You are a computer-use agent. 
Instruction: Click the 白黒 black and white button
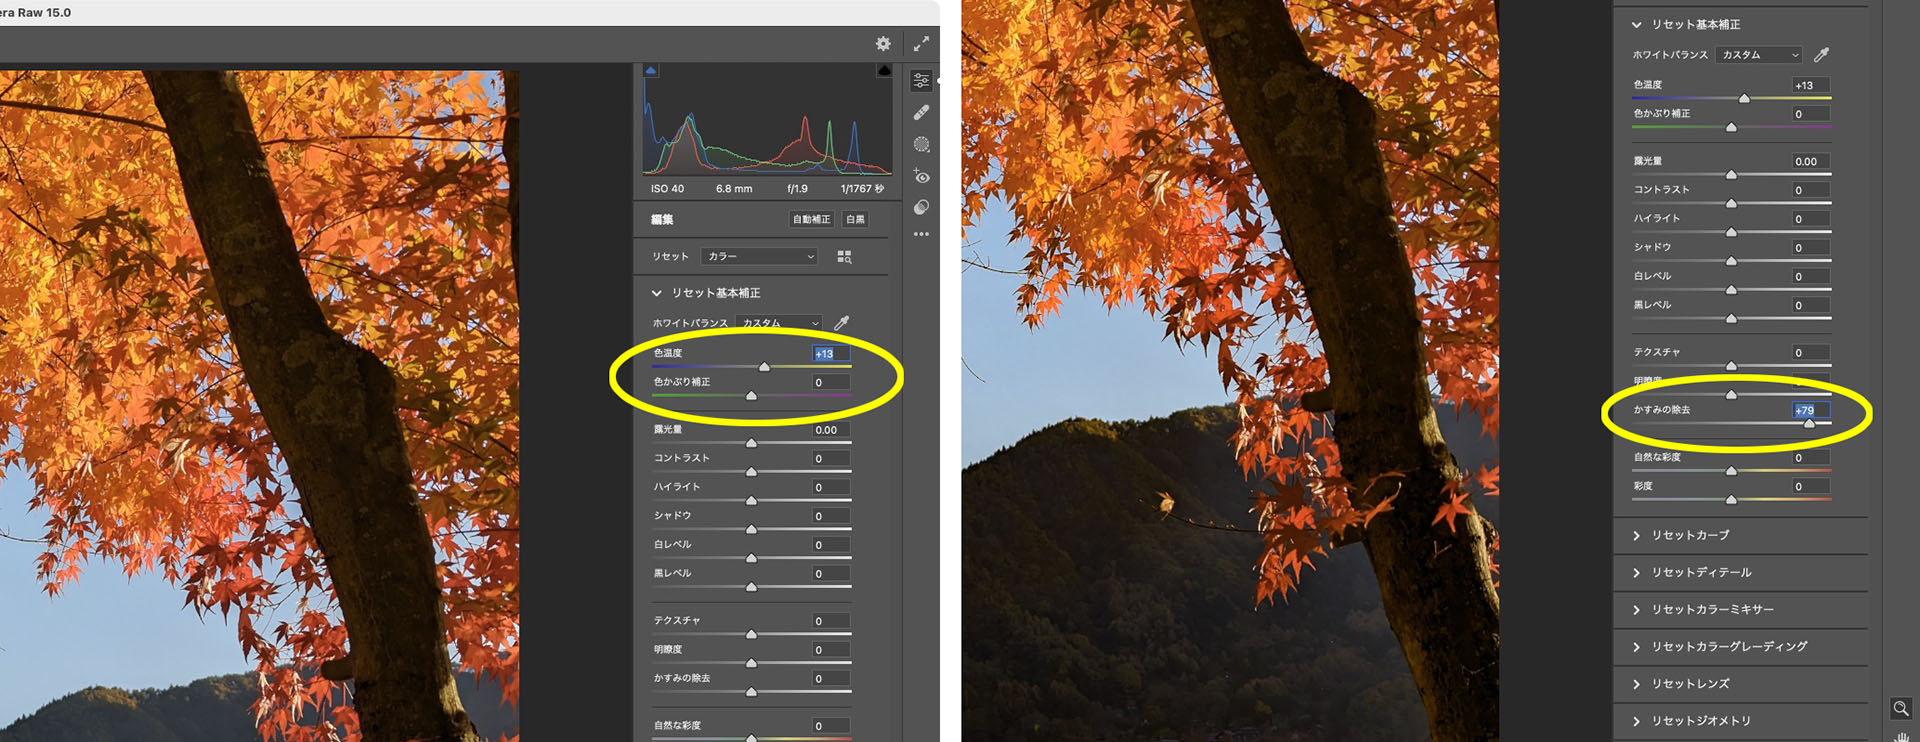(855, 219)
